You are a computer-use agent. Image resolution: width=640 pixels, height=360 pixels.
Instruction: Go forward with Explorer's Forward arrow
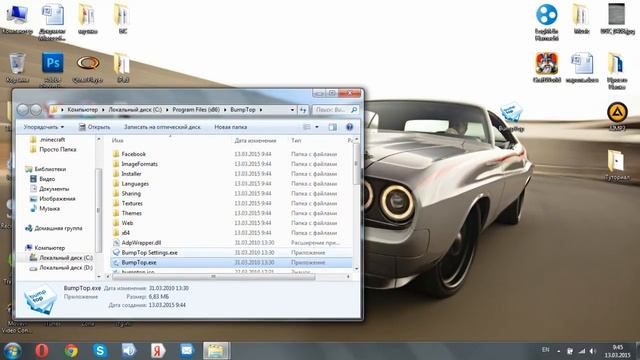pos(36,109)
